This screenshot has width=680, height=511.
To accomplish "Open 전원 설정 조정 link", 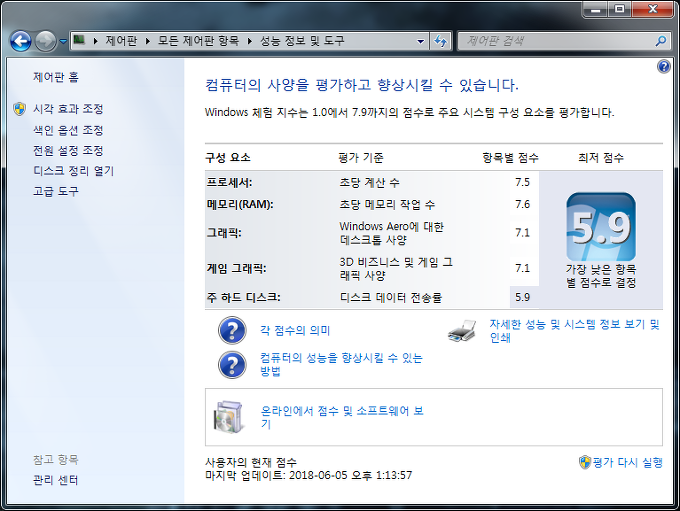I will [68, 151].
